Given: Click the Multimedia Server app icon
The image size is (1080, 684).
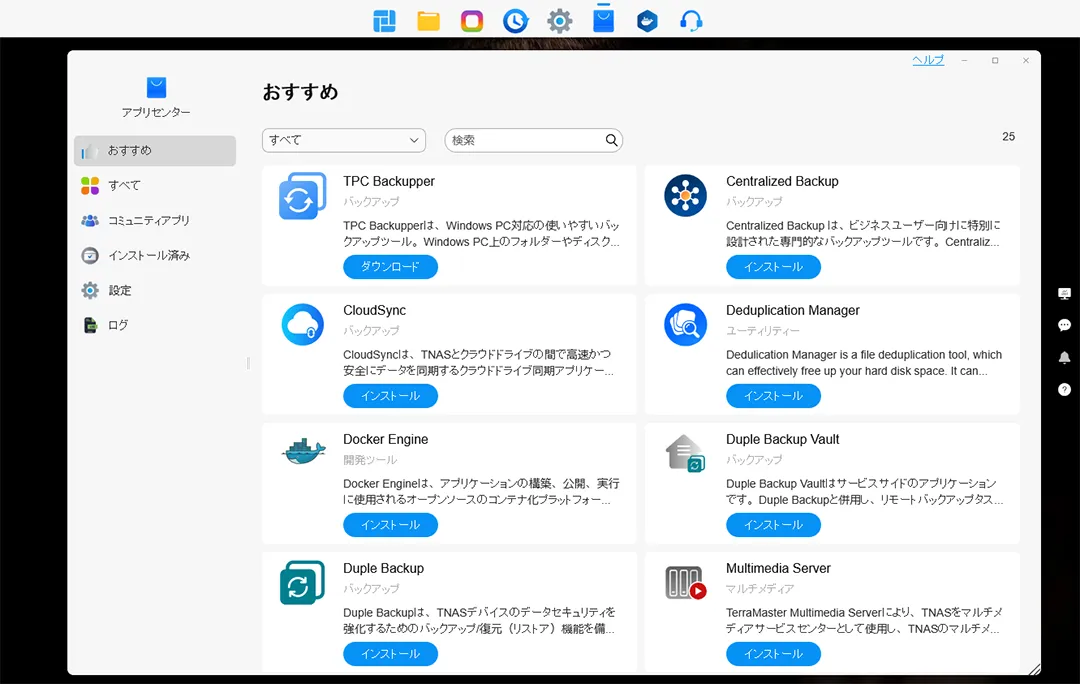Looking at the screenshot, I should coord(685,582).
